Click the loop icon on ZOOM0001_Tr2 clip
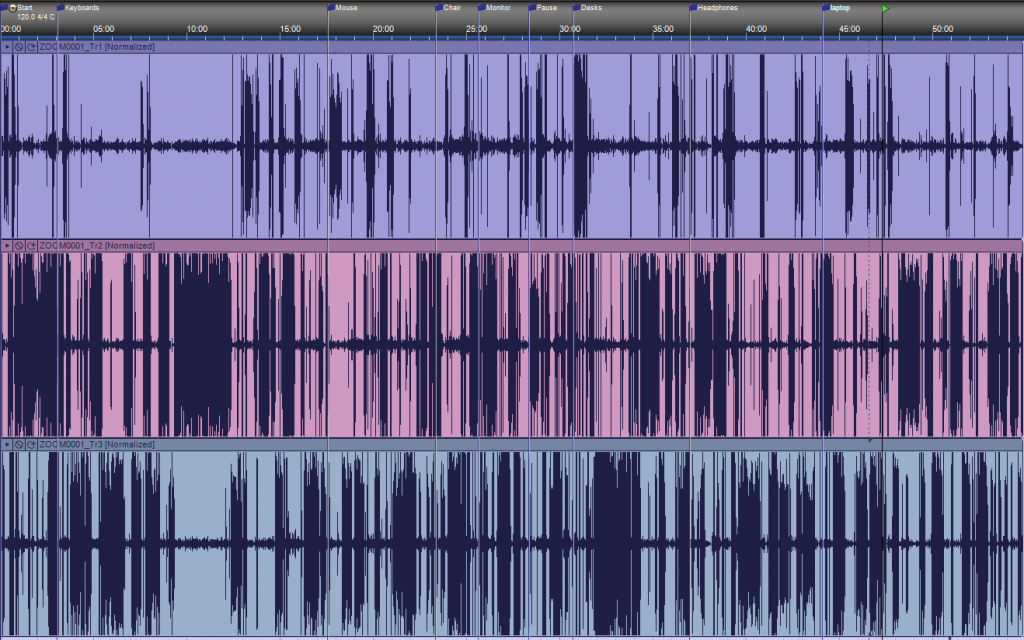This screenshot has width=1024, height=640. 31,245
